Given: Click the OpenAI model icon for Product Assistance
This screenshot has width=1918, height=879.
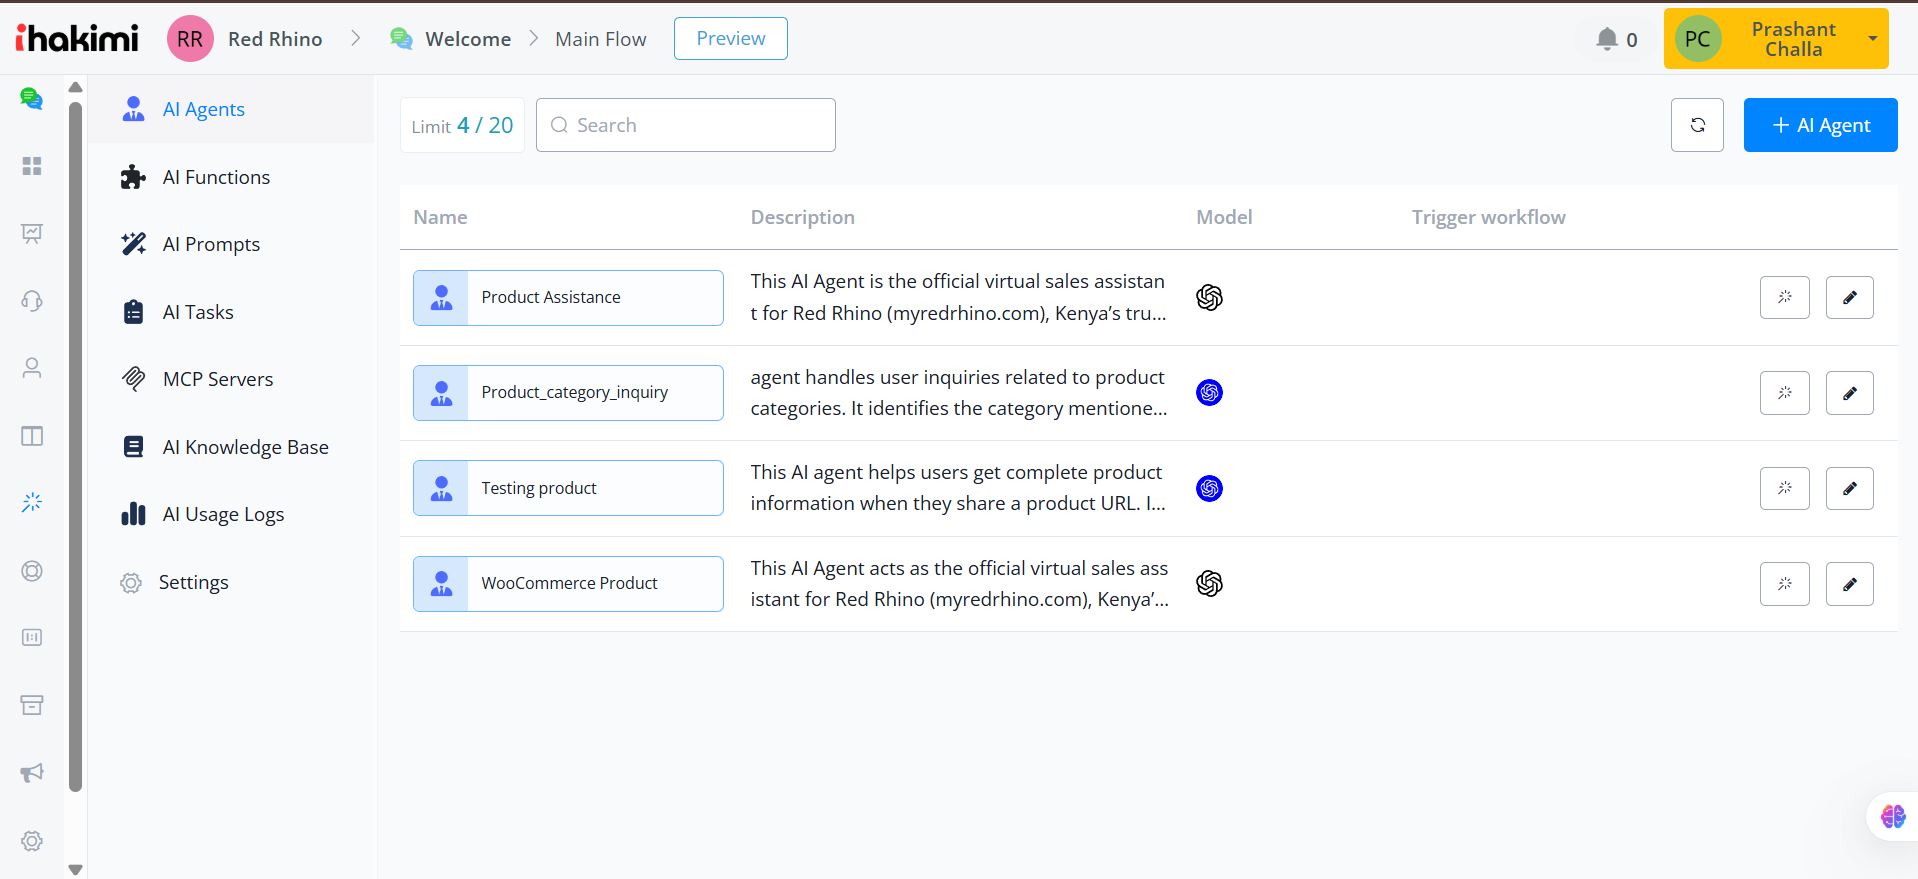Looking at the screenshot, I should click(1209, 297).
